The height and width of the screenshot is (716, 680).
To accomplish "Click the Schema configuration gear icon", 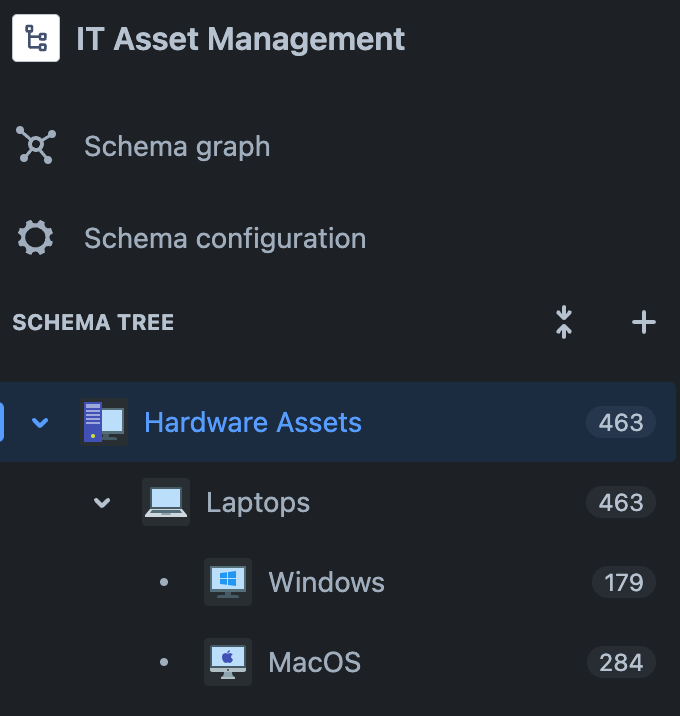I will [36, 237].
